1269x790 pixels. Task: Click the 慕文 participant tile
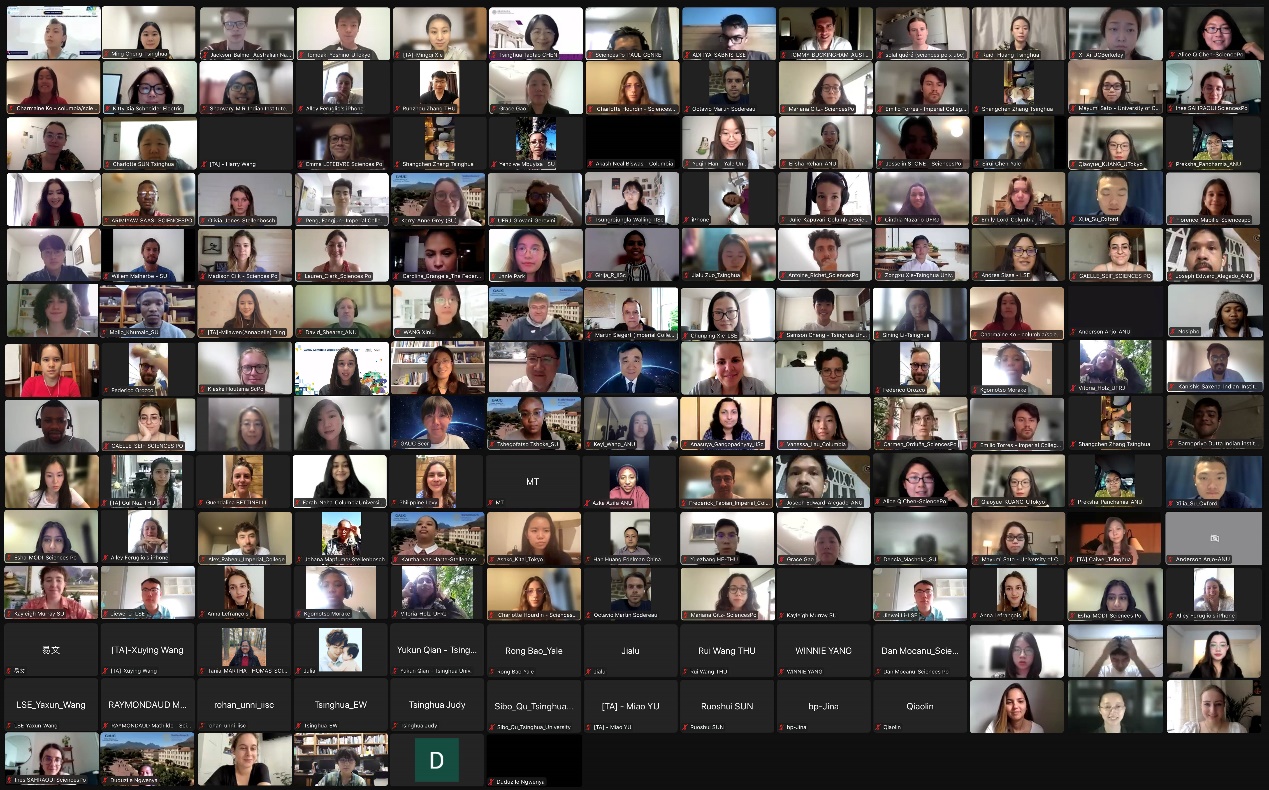point(51,649)
